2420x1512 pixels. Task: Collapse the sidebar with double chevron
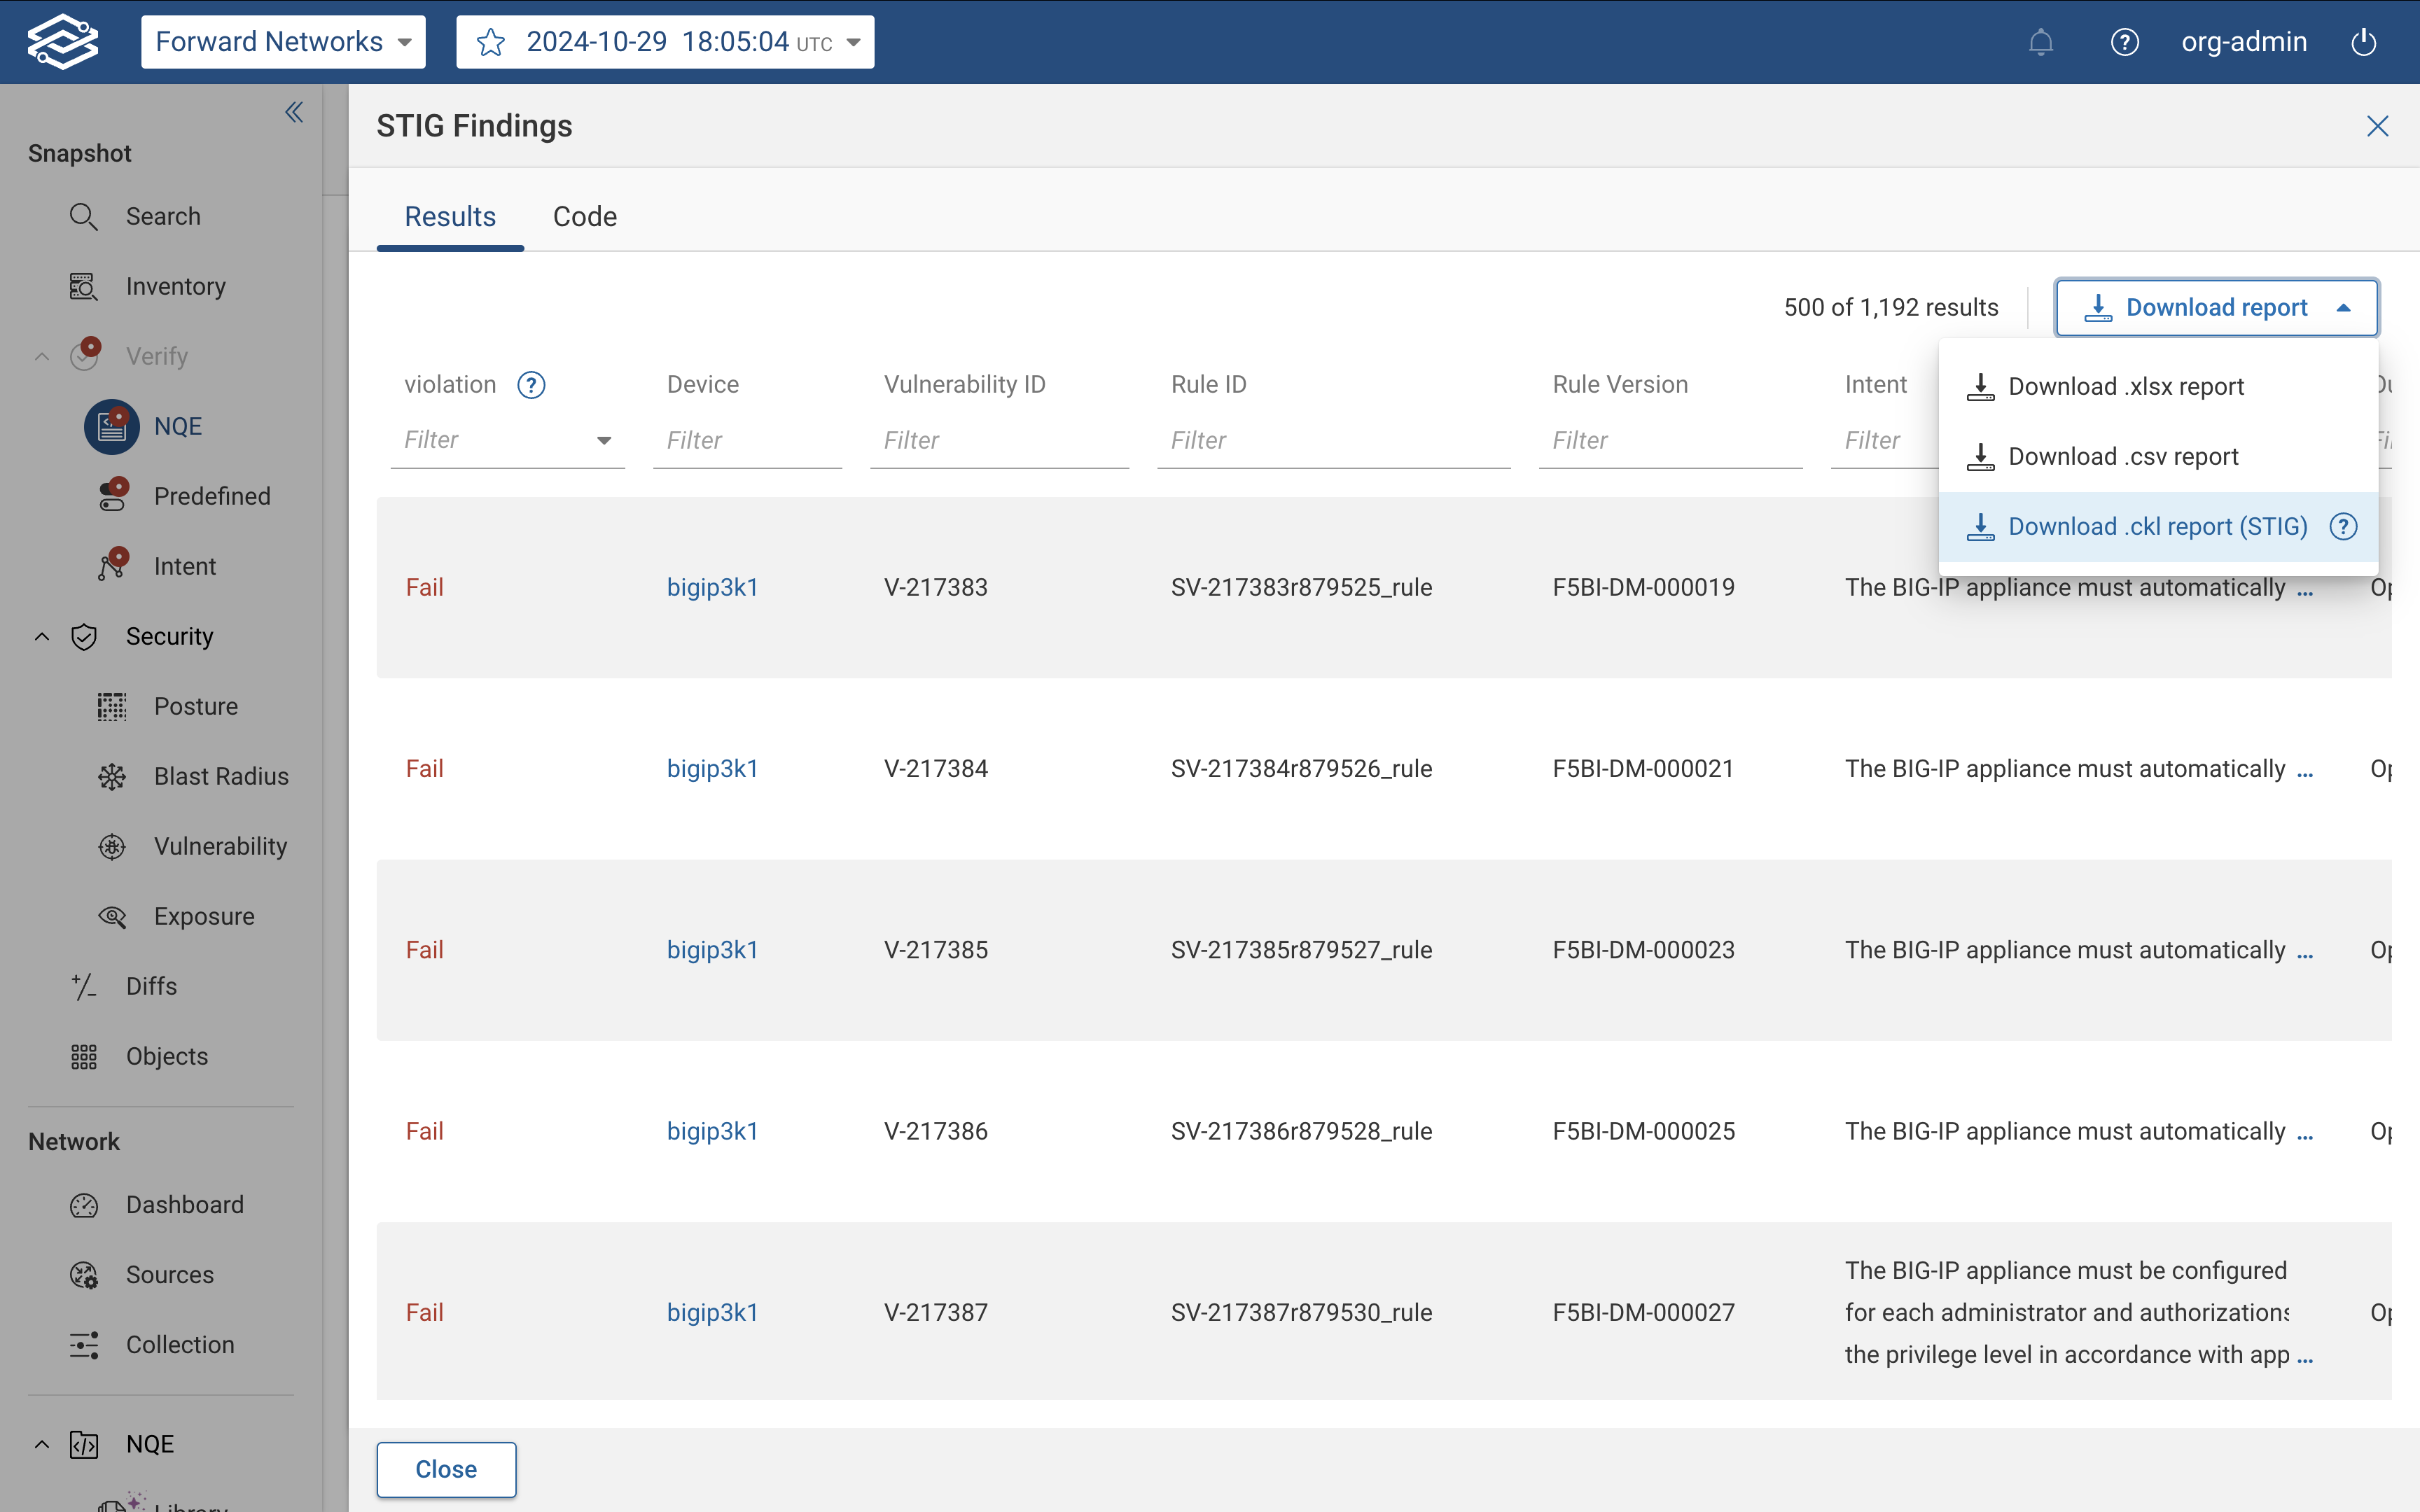(294, 112)
